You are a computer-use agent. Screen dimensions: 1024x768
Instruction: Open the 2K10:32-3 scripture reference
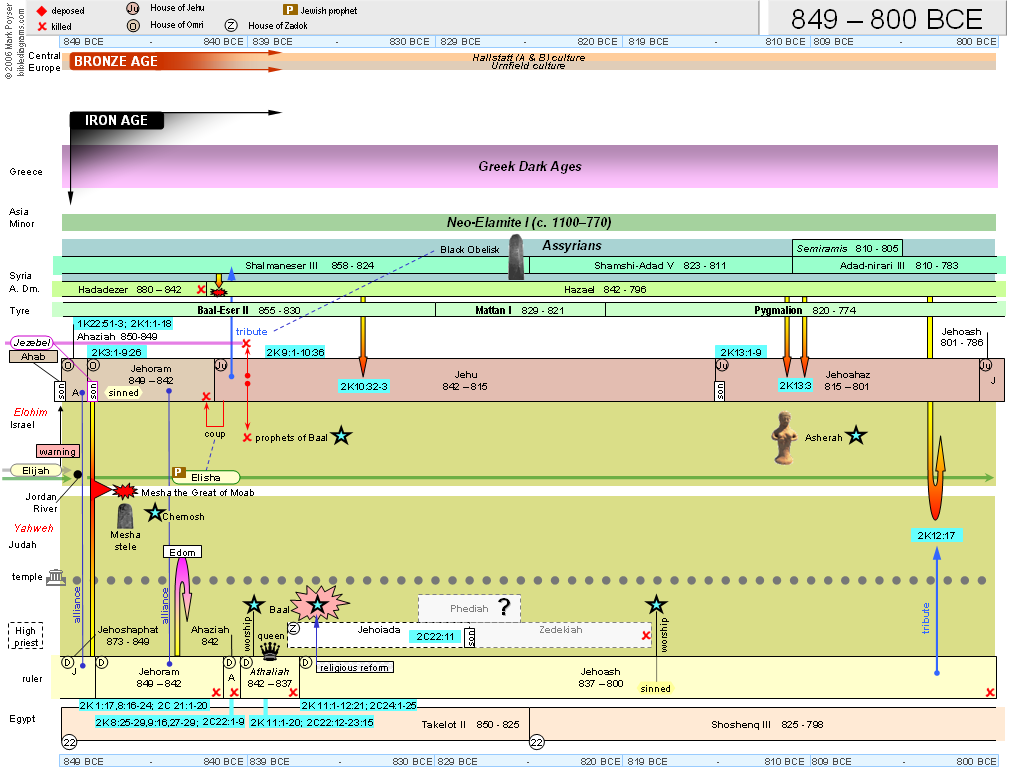pyautogui.click(x=363, y=386)
